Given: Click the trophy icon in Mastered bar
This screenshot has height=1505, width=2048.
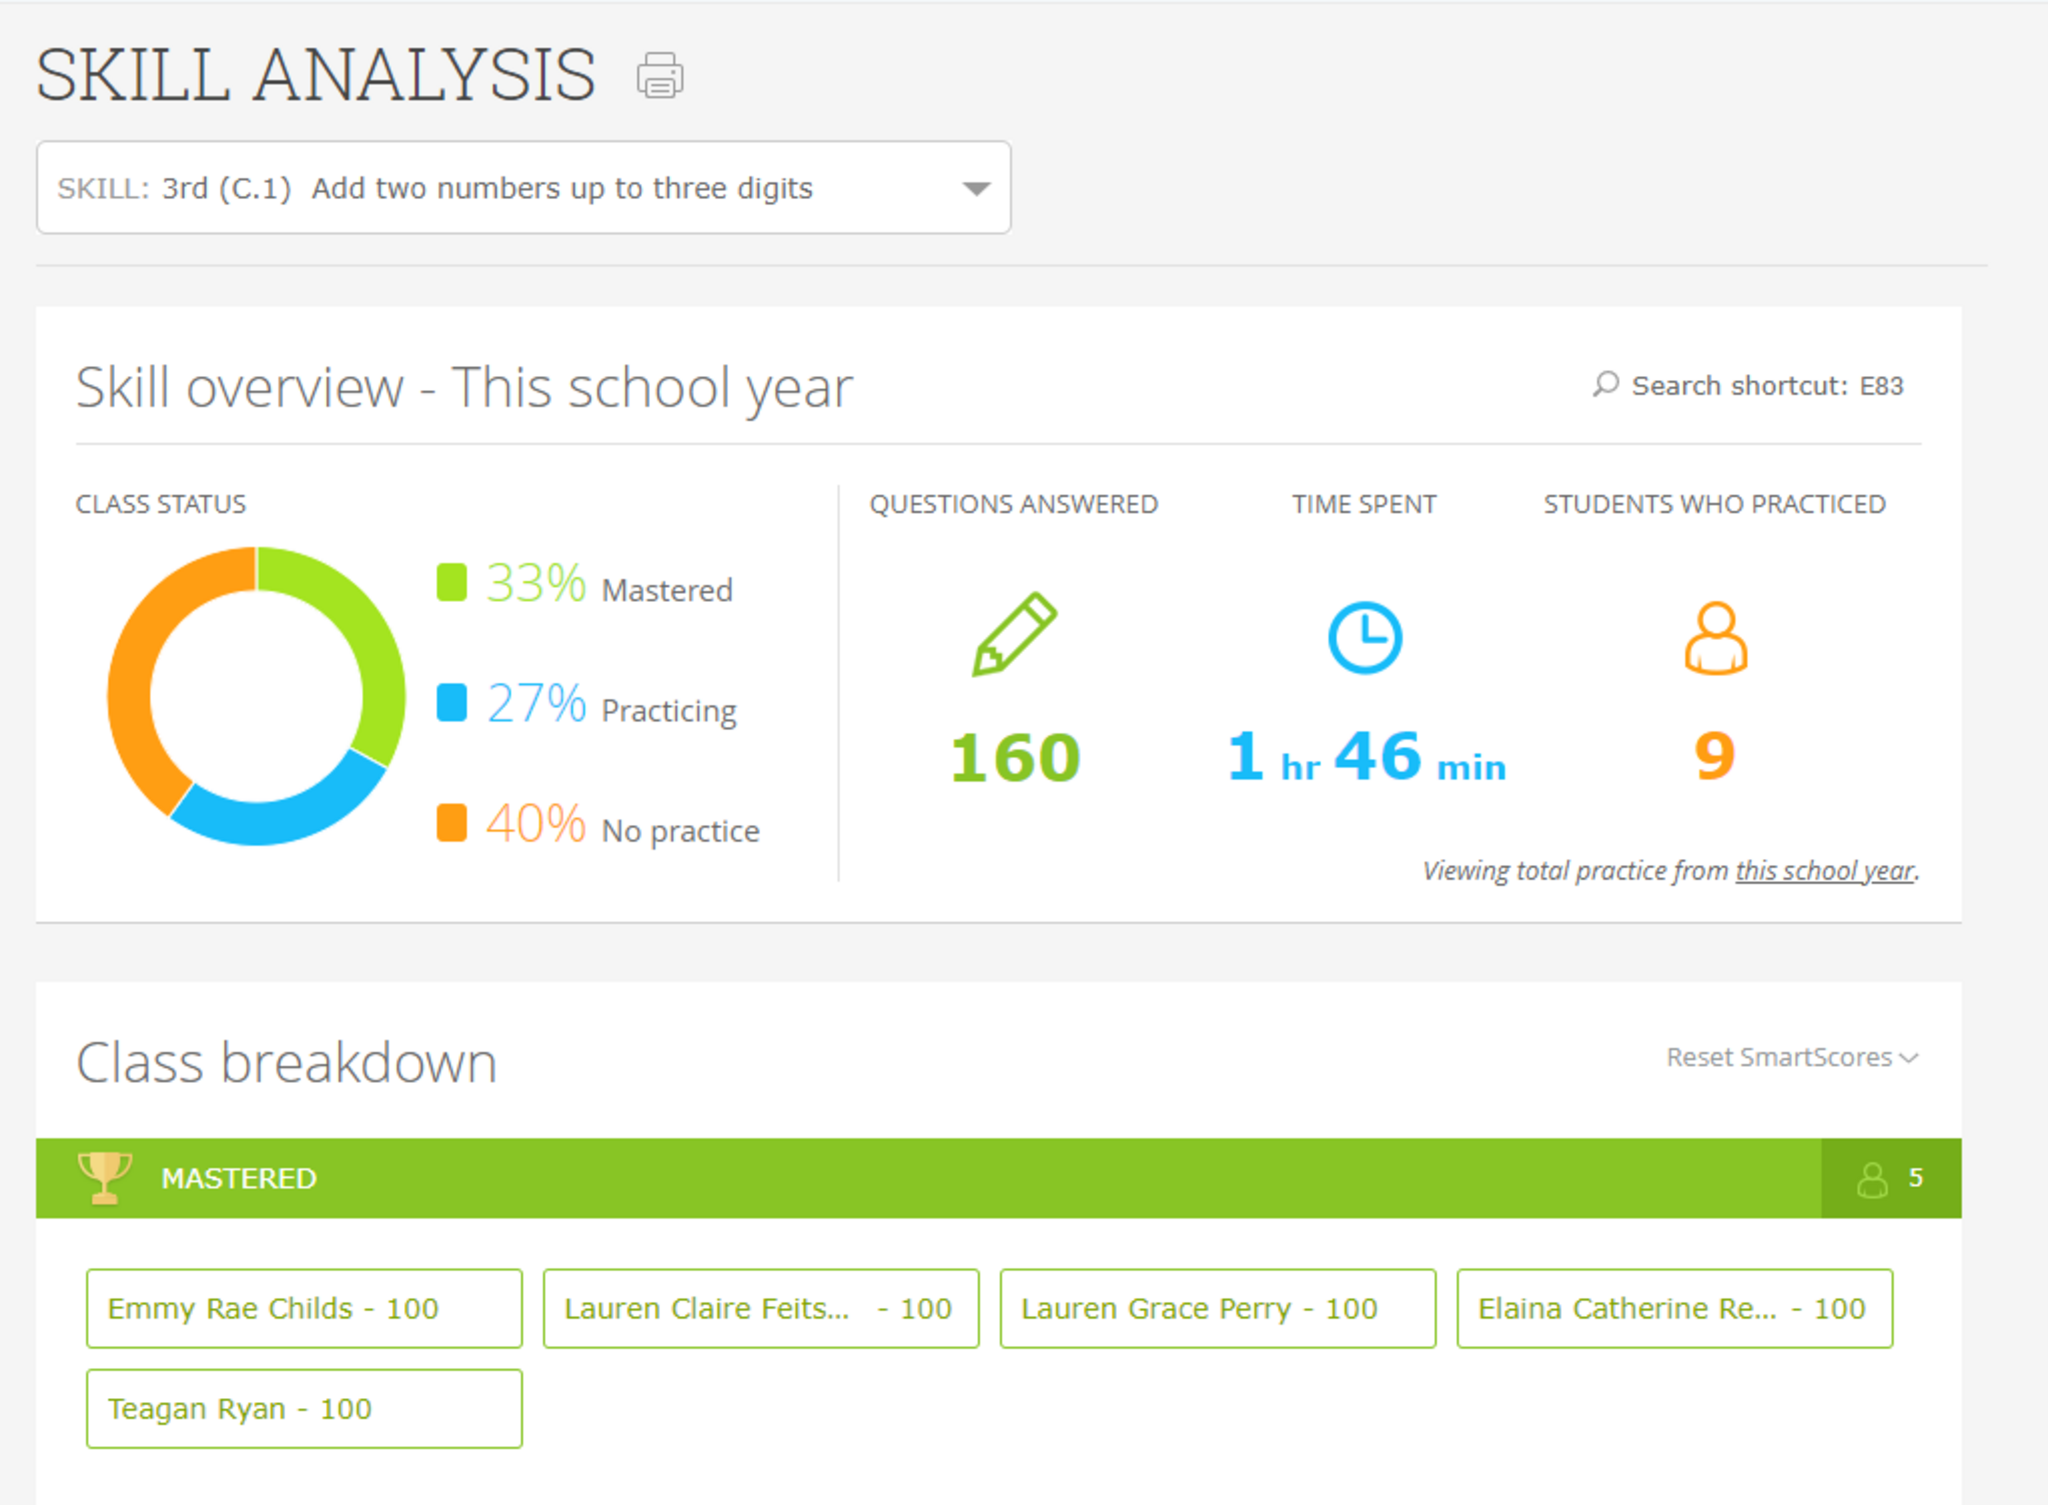Looking at the screenshot, I should pyautogui.click(x=104, y=1177).
